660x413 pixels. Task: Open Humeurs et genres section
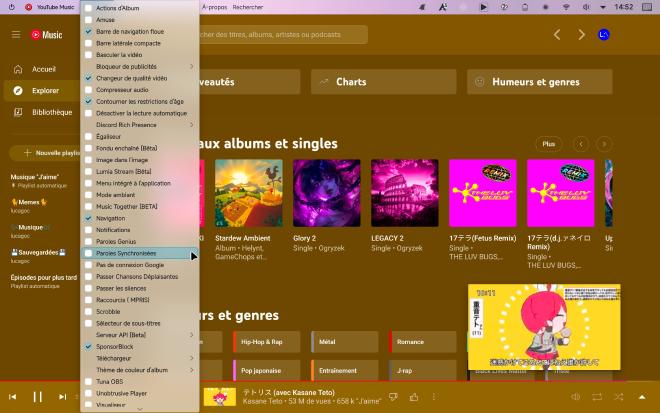(x=540, y=82)
